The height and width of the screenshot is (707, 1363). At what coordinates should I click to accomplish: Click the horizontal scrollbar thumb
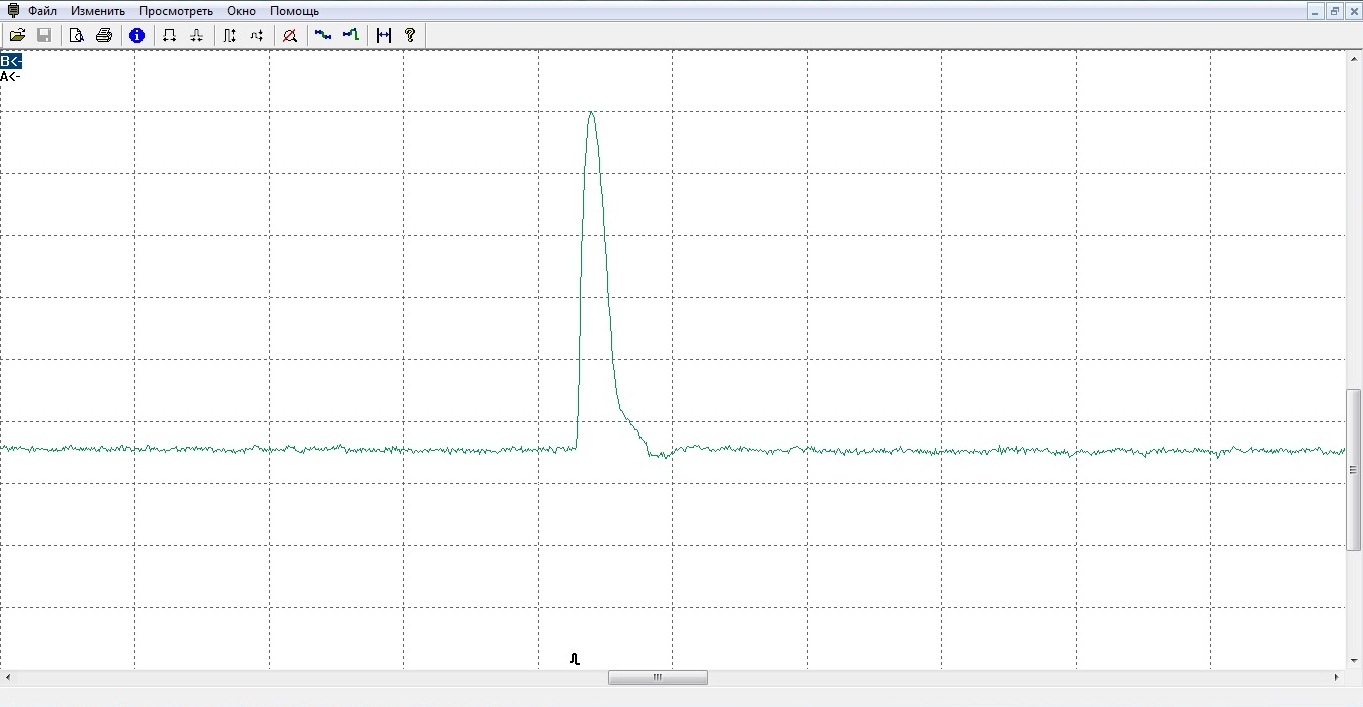click(x=657, y=677)
